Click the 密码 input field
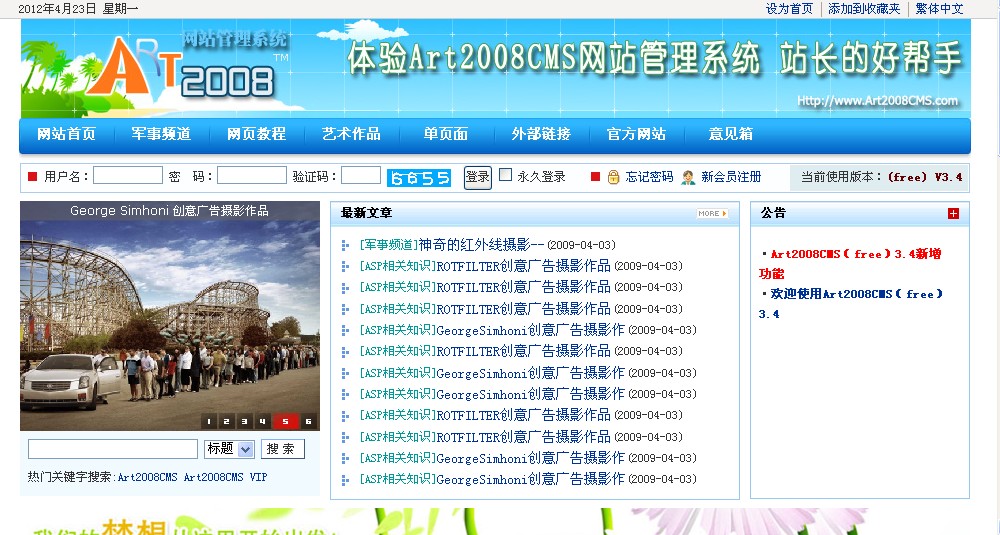Viewport: 1000px width, 535px height. tap(252, 175)
